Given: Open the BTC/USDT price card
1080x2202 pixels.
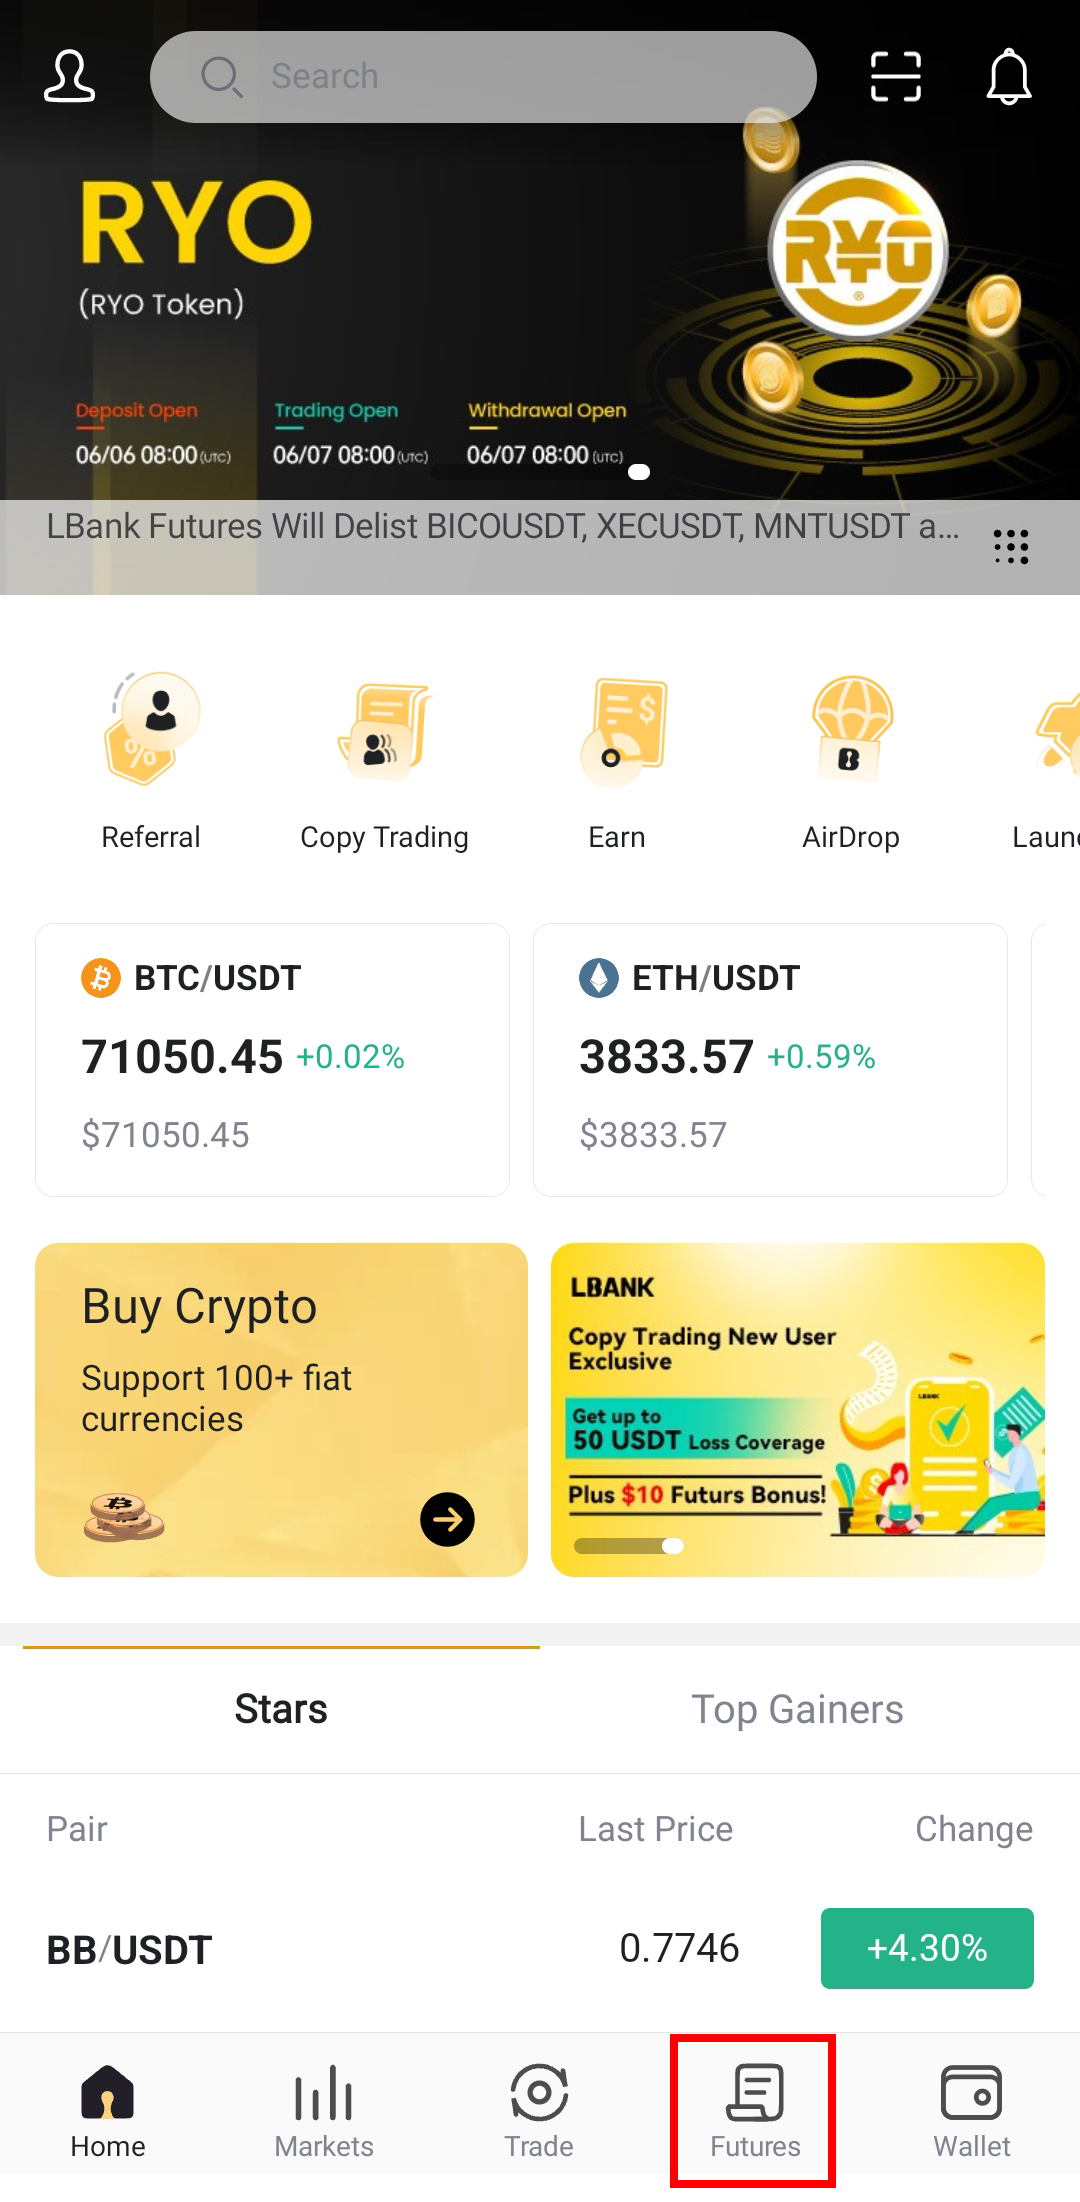Looking at the screenshot, I should (272, 1060).
